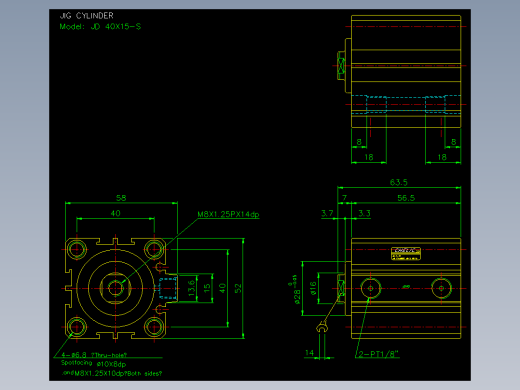The height and width of the screenshot is (390, 520).
Task: Select the 'M8X1.25X10dp?Both sides?' note
Action: (118, 373)
